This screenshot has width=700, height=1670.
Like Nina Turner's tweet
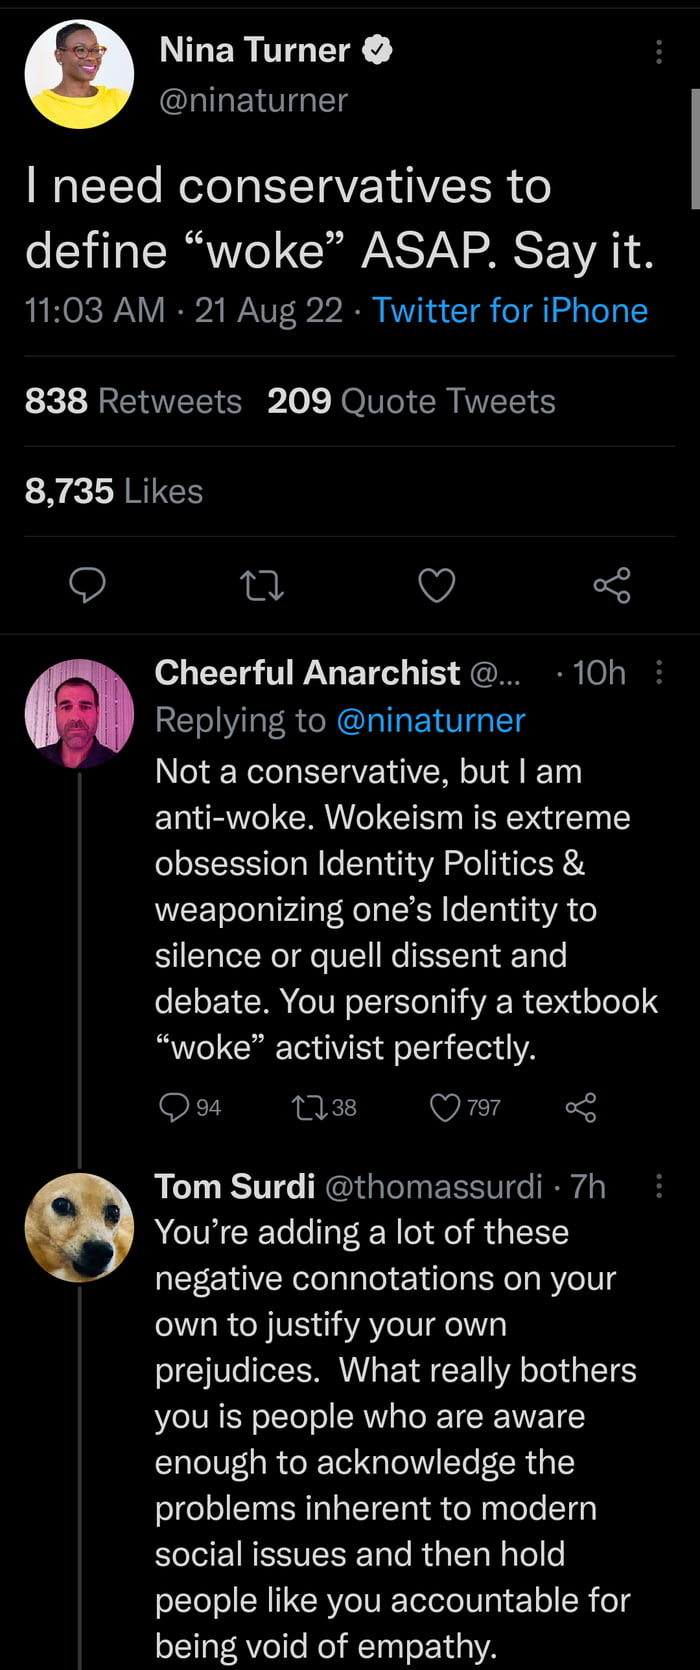[435, 585]
